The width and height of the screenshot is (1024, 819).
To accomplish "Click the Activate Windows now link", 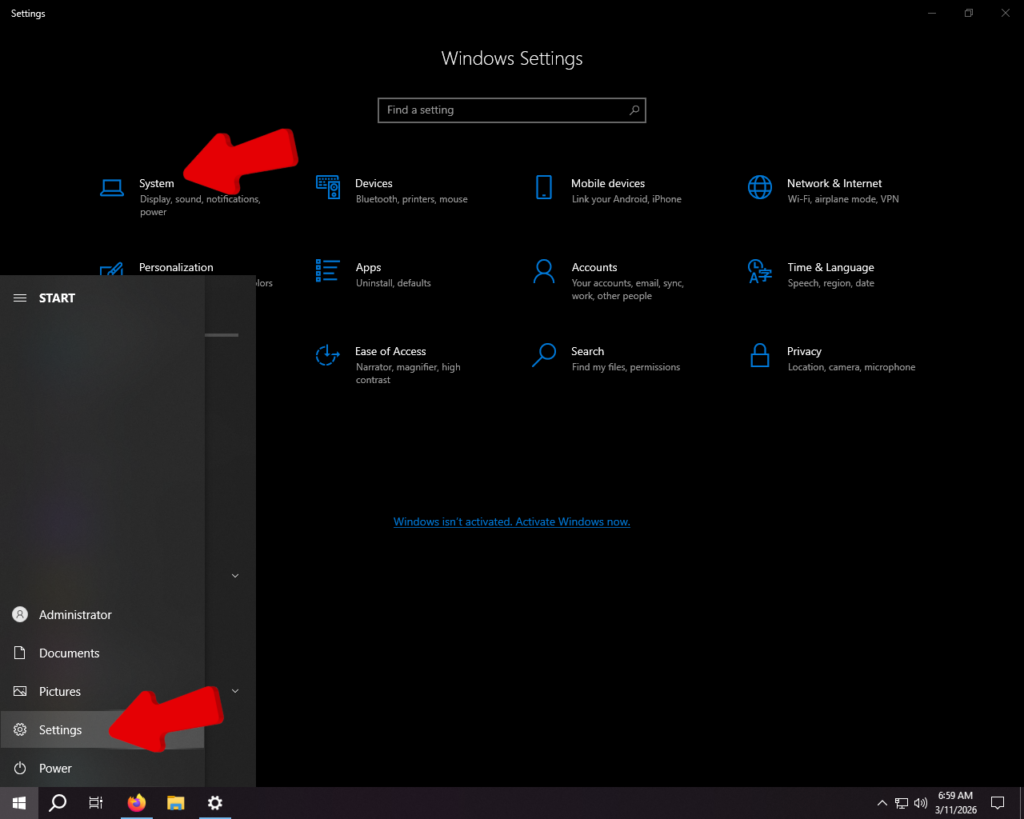I will point(511,522).
